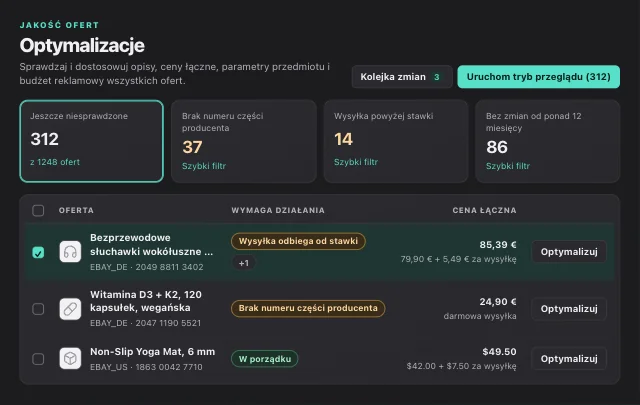Open the Witamina D3 + K2 offer title
The height and width of the screenshot is (405, 640).
coord(146,301)
